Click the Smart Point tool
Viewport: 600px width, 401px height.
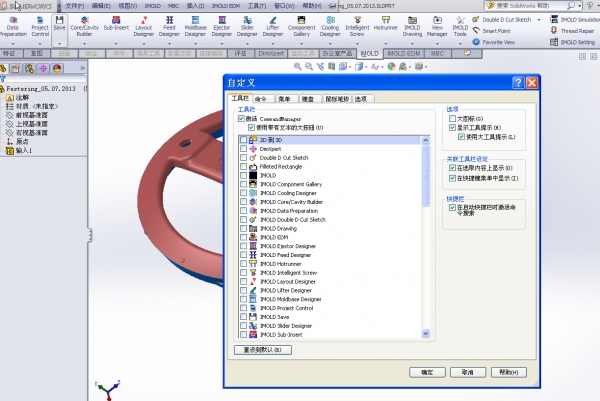pos(491,31)
